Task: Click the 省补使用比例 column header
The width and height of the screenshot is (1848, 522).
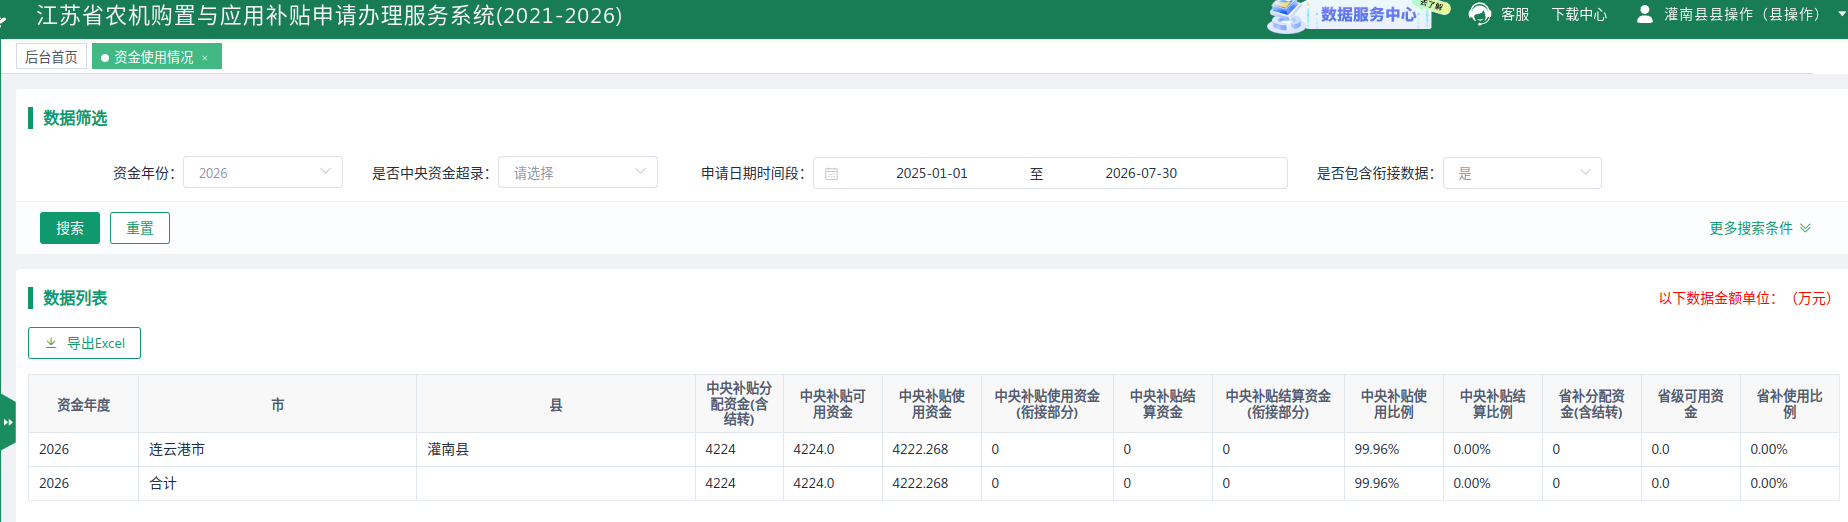Action: click(1789, 404)
